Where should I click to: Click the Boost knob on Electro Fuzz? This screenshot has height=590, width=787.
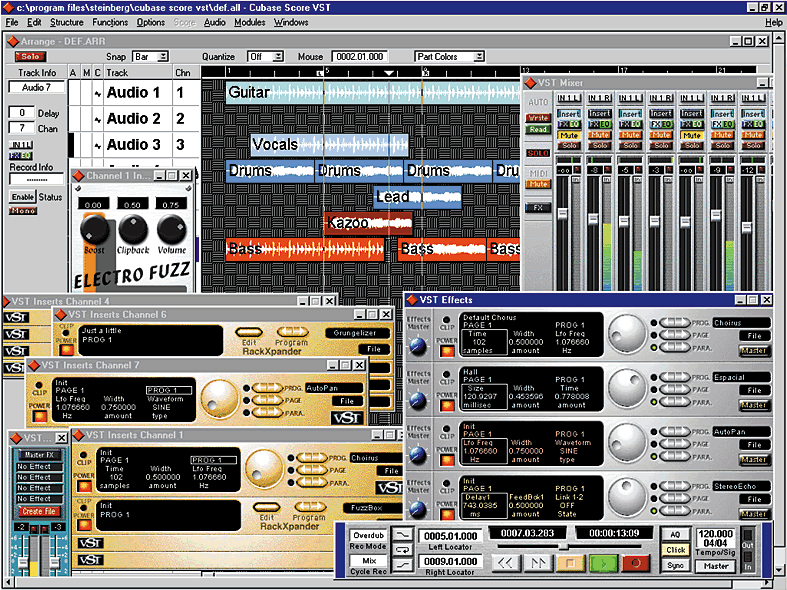pyautogui.click(x=94, y=229)
